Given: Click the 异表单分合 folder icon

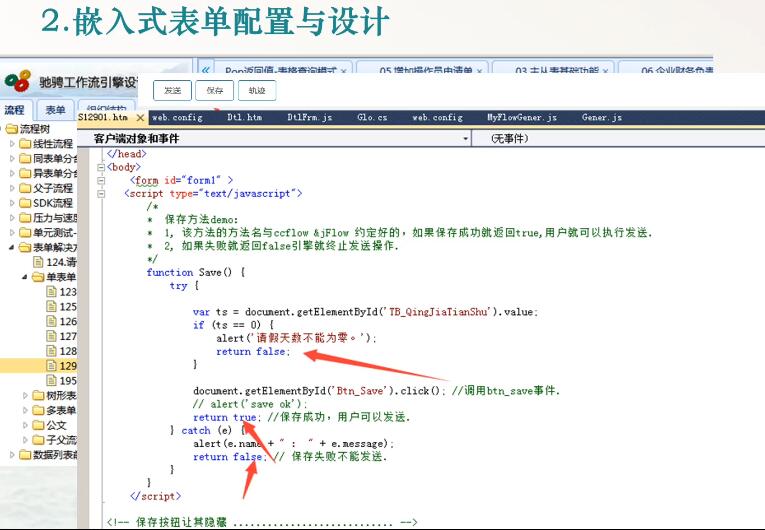Looking at the screenshot, I should pos(25,173).
